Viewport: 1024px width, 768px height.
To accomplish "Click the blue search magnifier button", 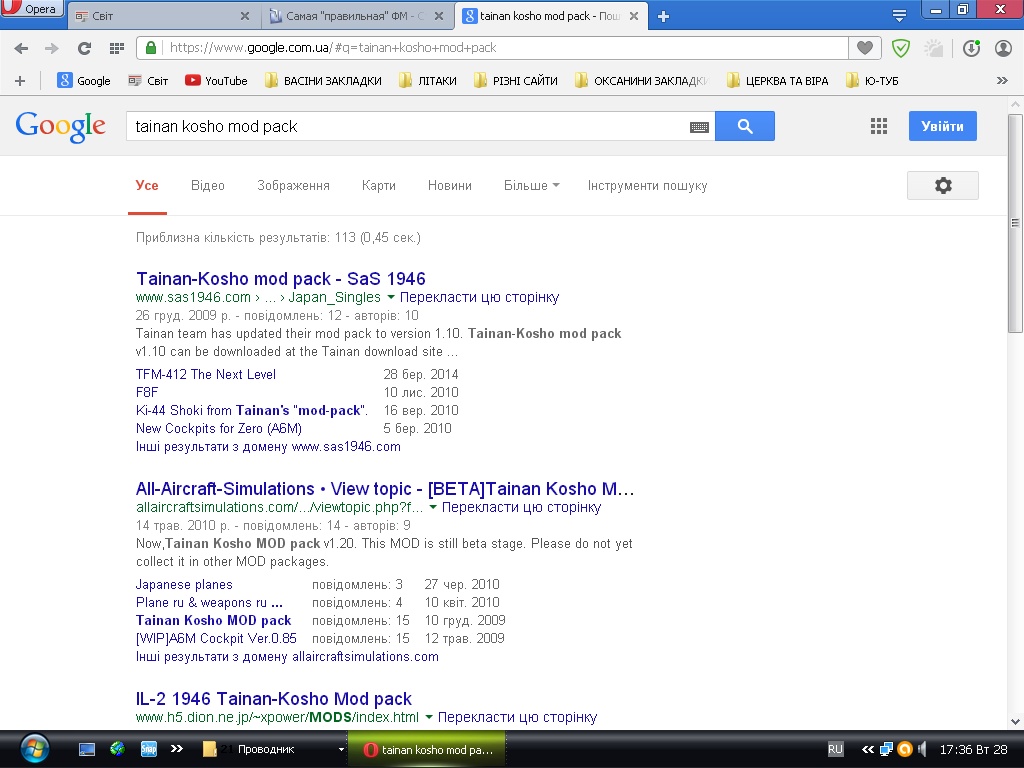I will 745,126.
